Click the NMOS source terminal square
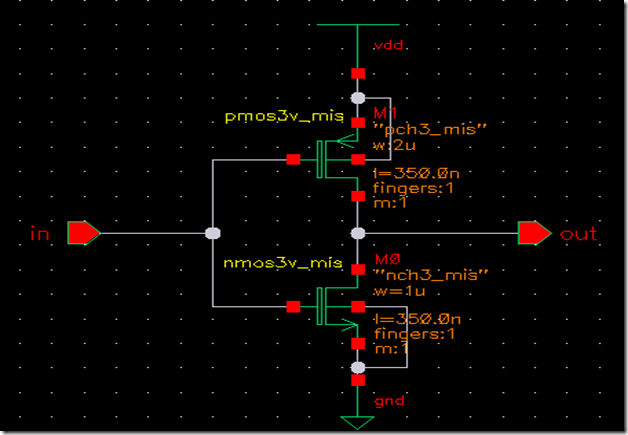This screenshot has height=435, width=628. point(358,343)
